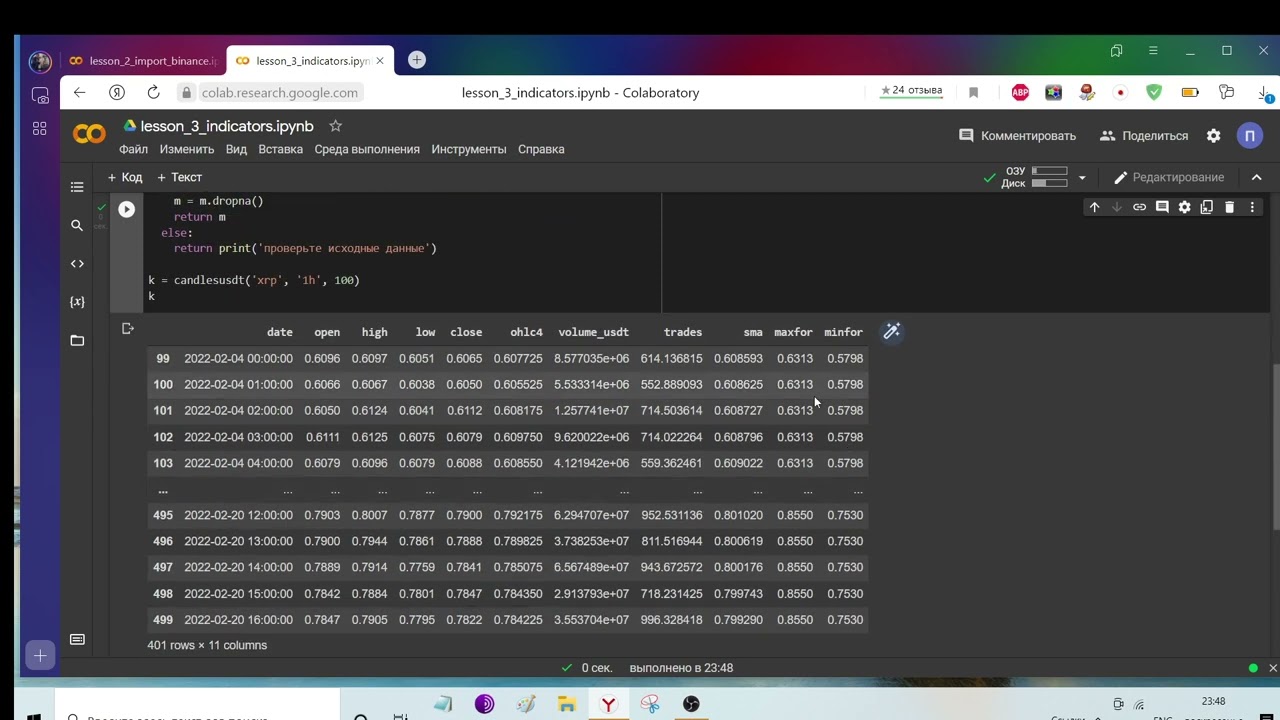The height and width of the screenshot is (720, 1280).
Task: Open Tor Browser purple icon in taskbar
Action: pos(484,705)
